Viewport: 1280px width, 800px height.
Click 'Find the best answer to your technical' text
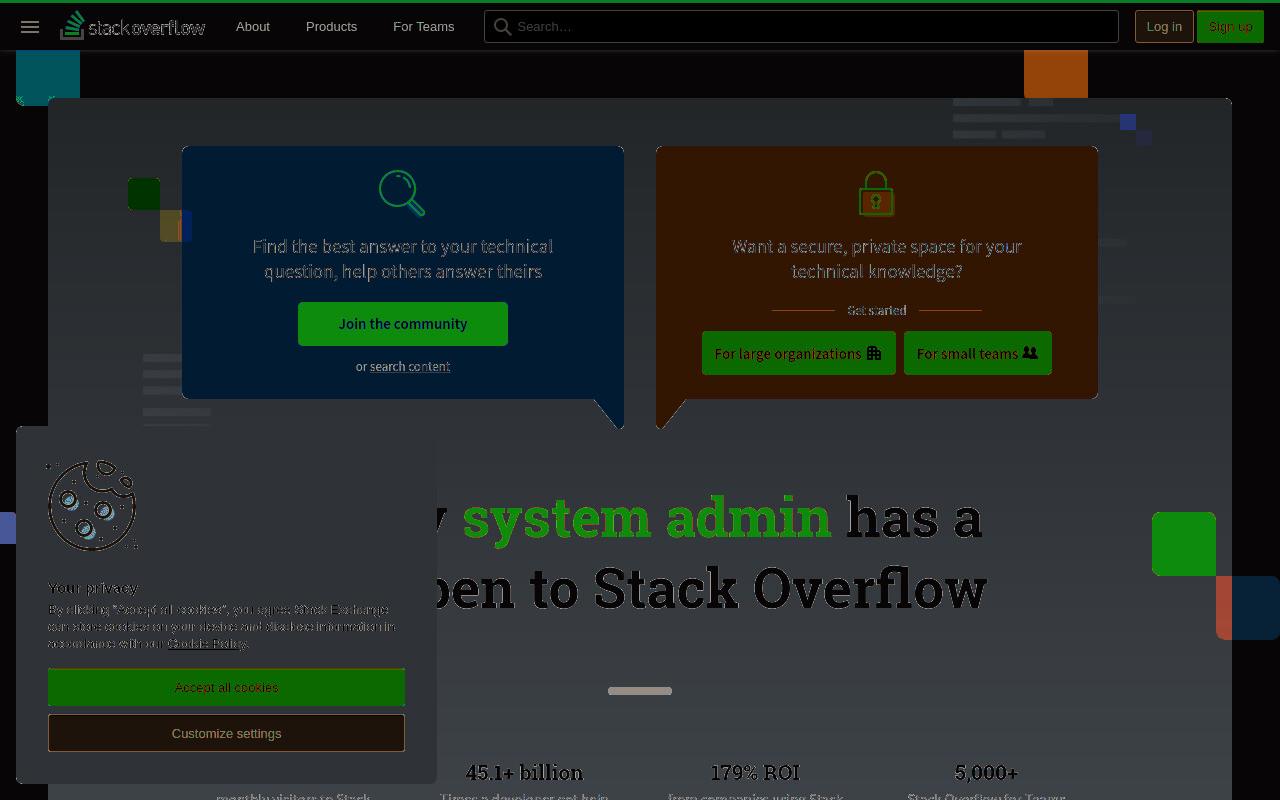pos(403,246)
